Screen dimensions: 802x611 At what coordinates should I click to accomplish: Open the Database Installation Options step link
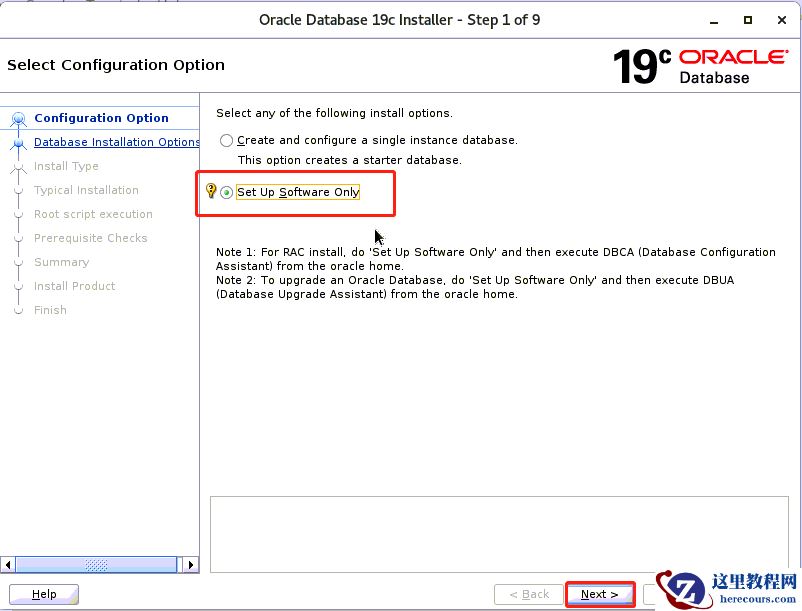point(117,142)
